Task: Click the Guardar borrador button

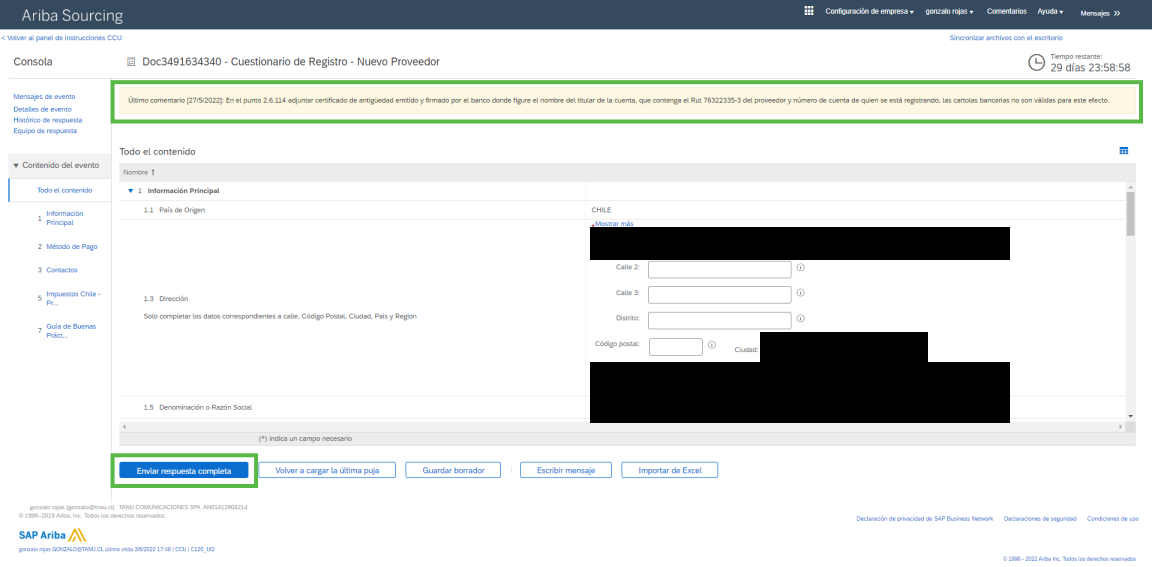Action: (x=453, y=470)
